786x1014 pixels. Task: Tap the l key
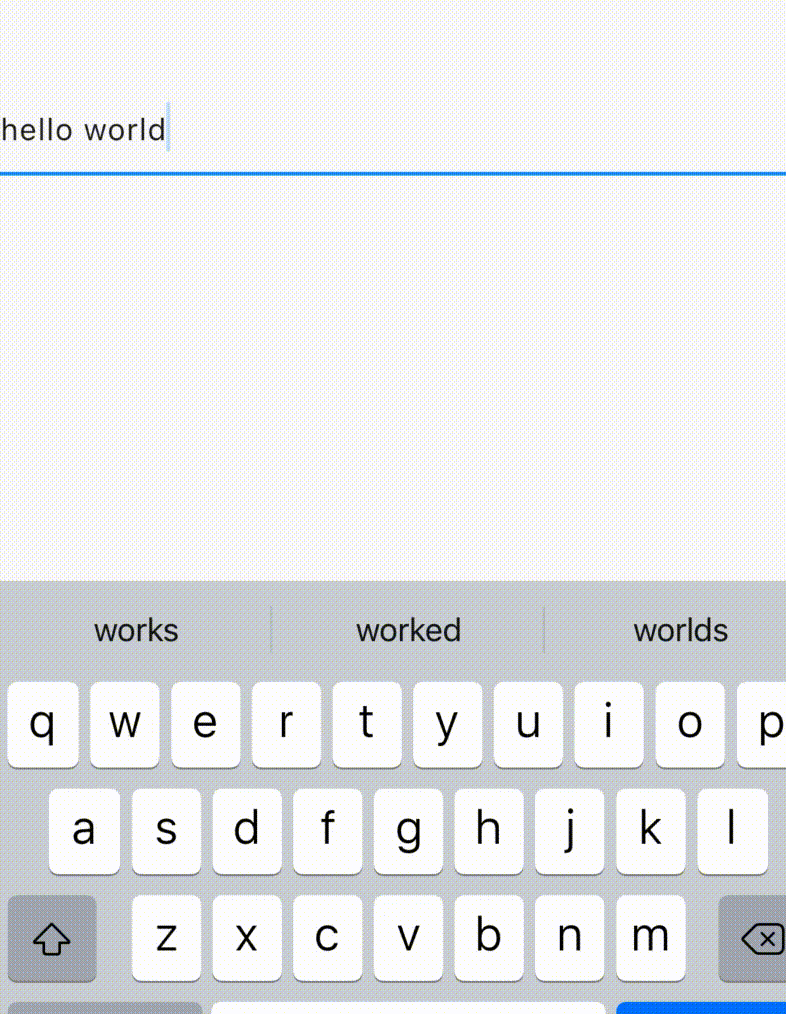click(x=732, y=831)
